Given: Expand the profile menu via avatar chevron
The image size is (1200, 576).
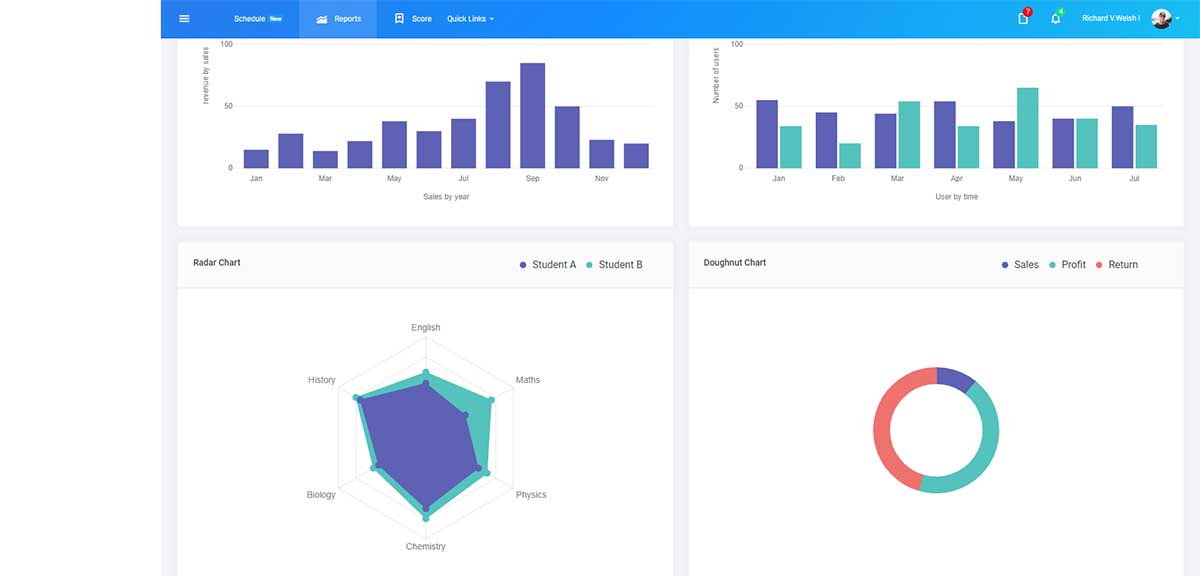Looking at the screenshot, I should coord(1177,18).
